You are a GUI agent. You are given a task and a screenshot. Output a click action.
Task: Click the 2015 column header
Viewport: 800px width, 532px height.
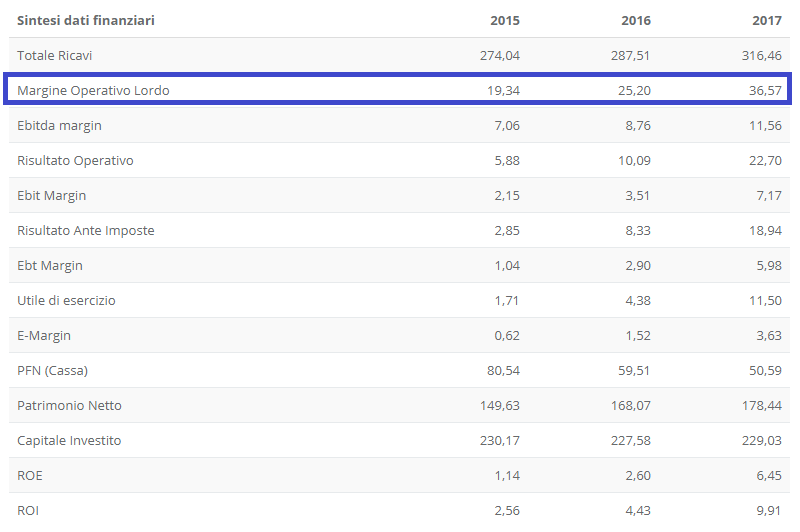(x=505, y=20)
